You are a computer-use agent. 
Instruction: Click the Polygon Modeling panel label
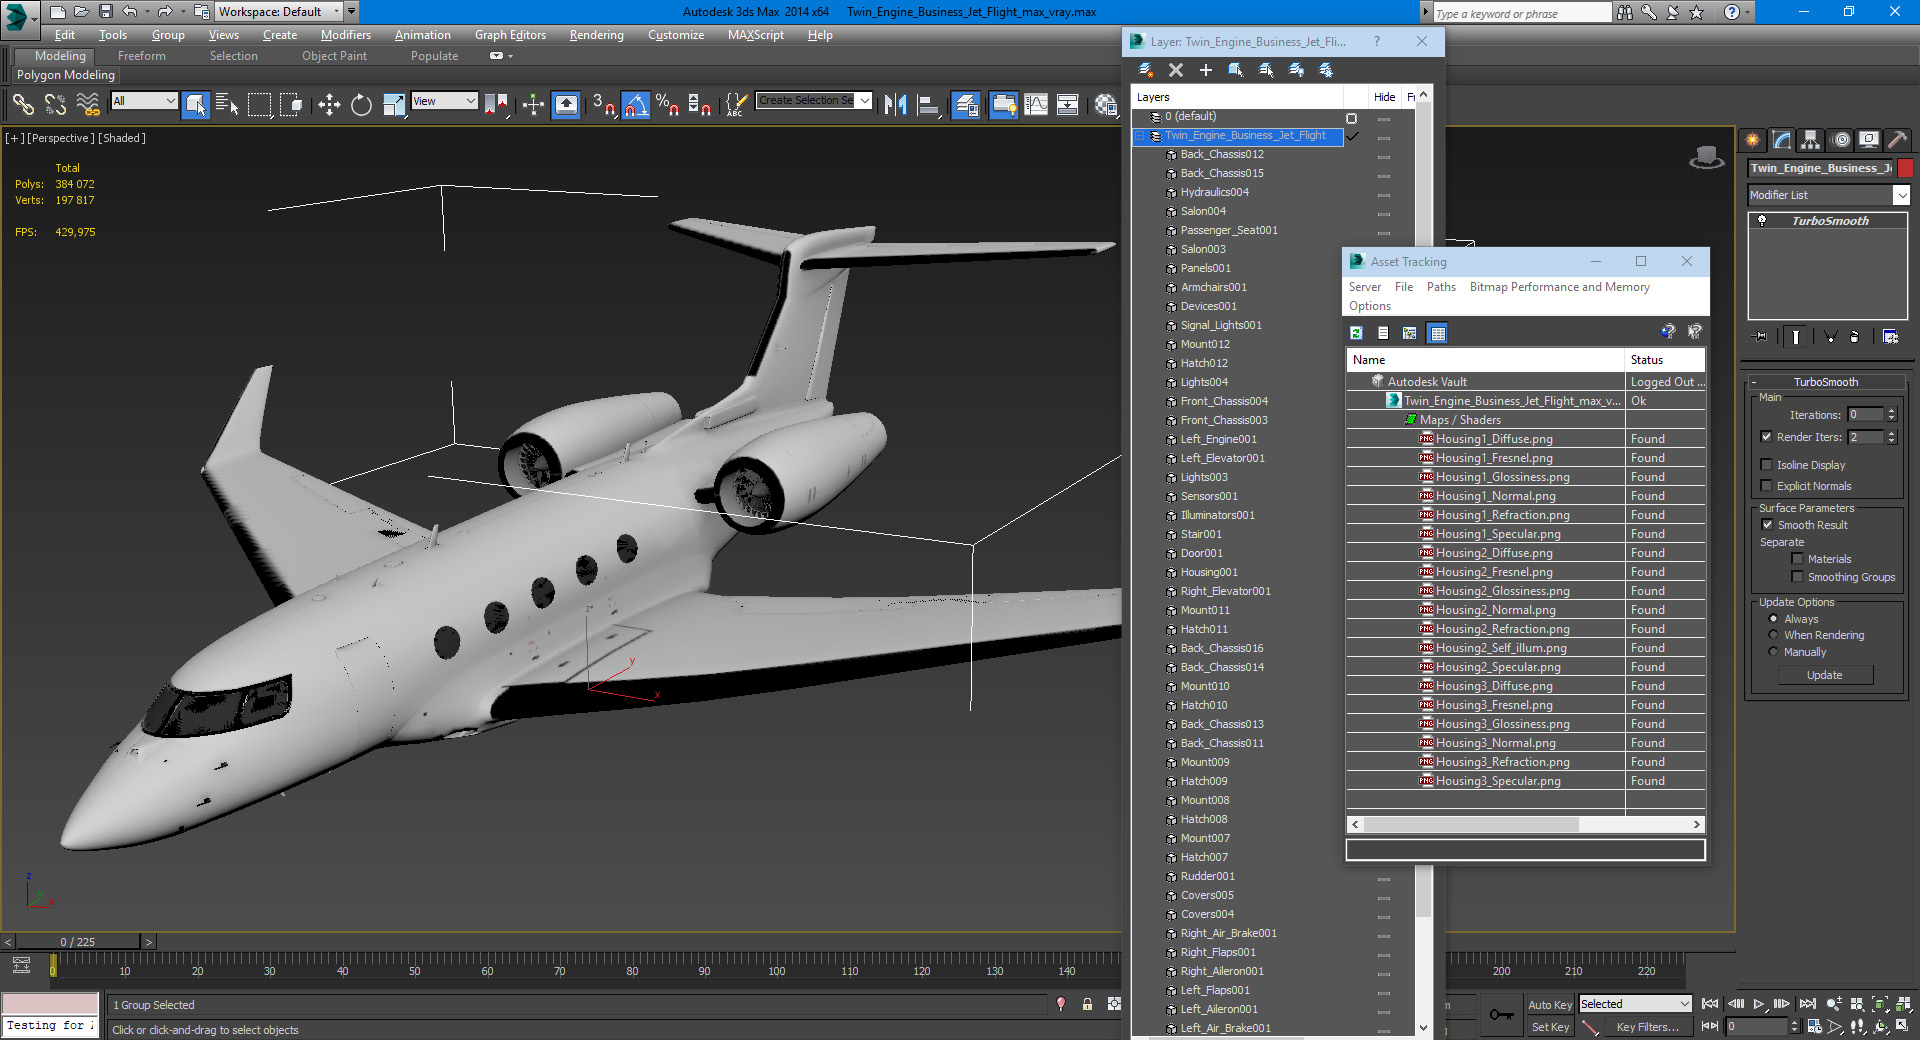coord(66,75)
